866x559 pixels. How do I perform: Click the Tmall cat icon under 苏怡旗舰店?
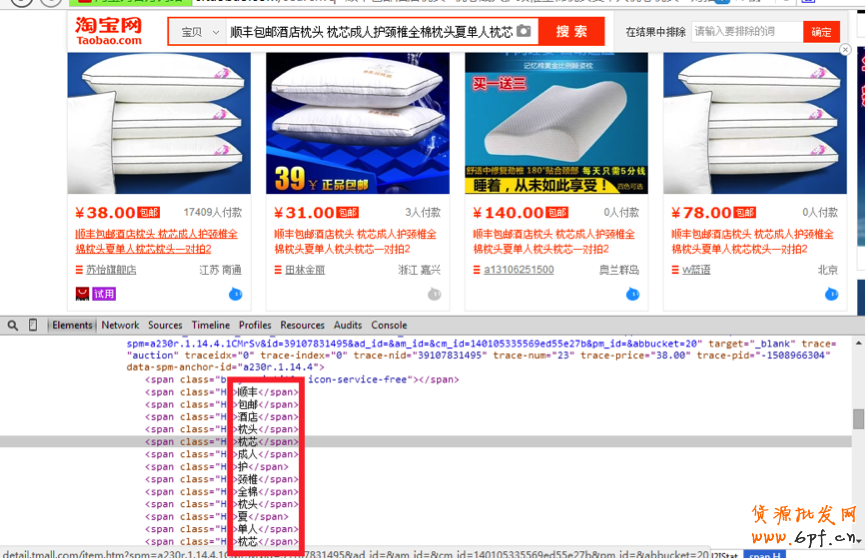(82, 294)
